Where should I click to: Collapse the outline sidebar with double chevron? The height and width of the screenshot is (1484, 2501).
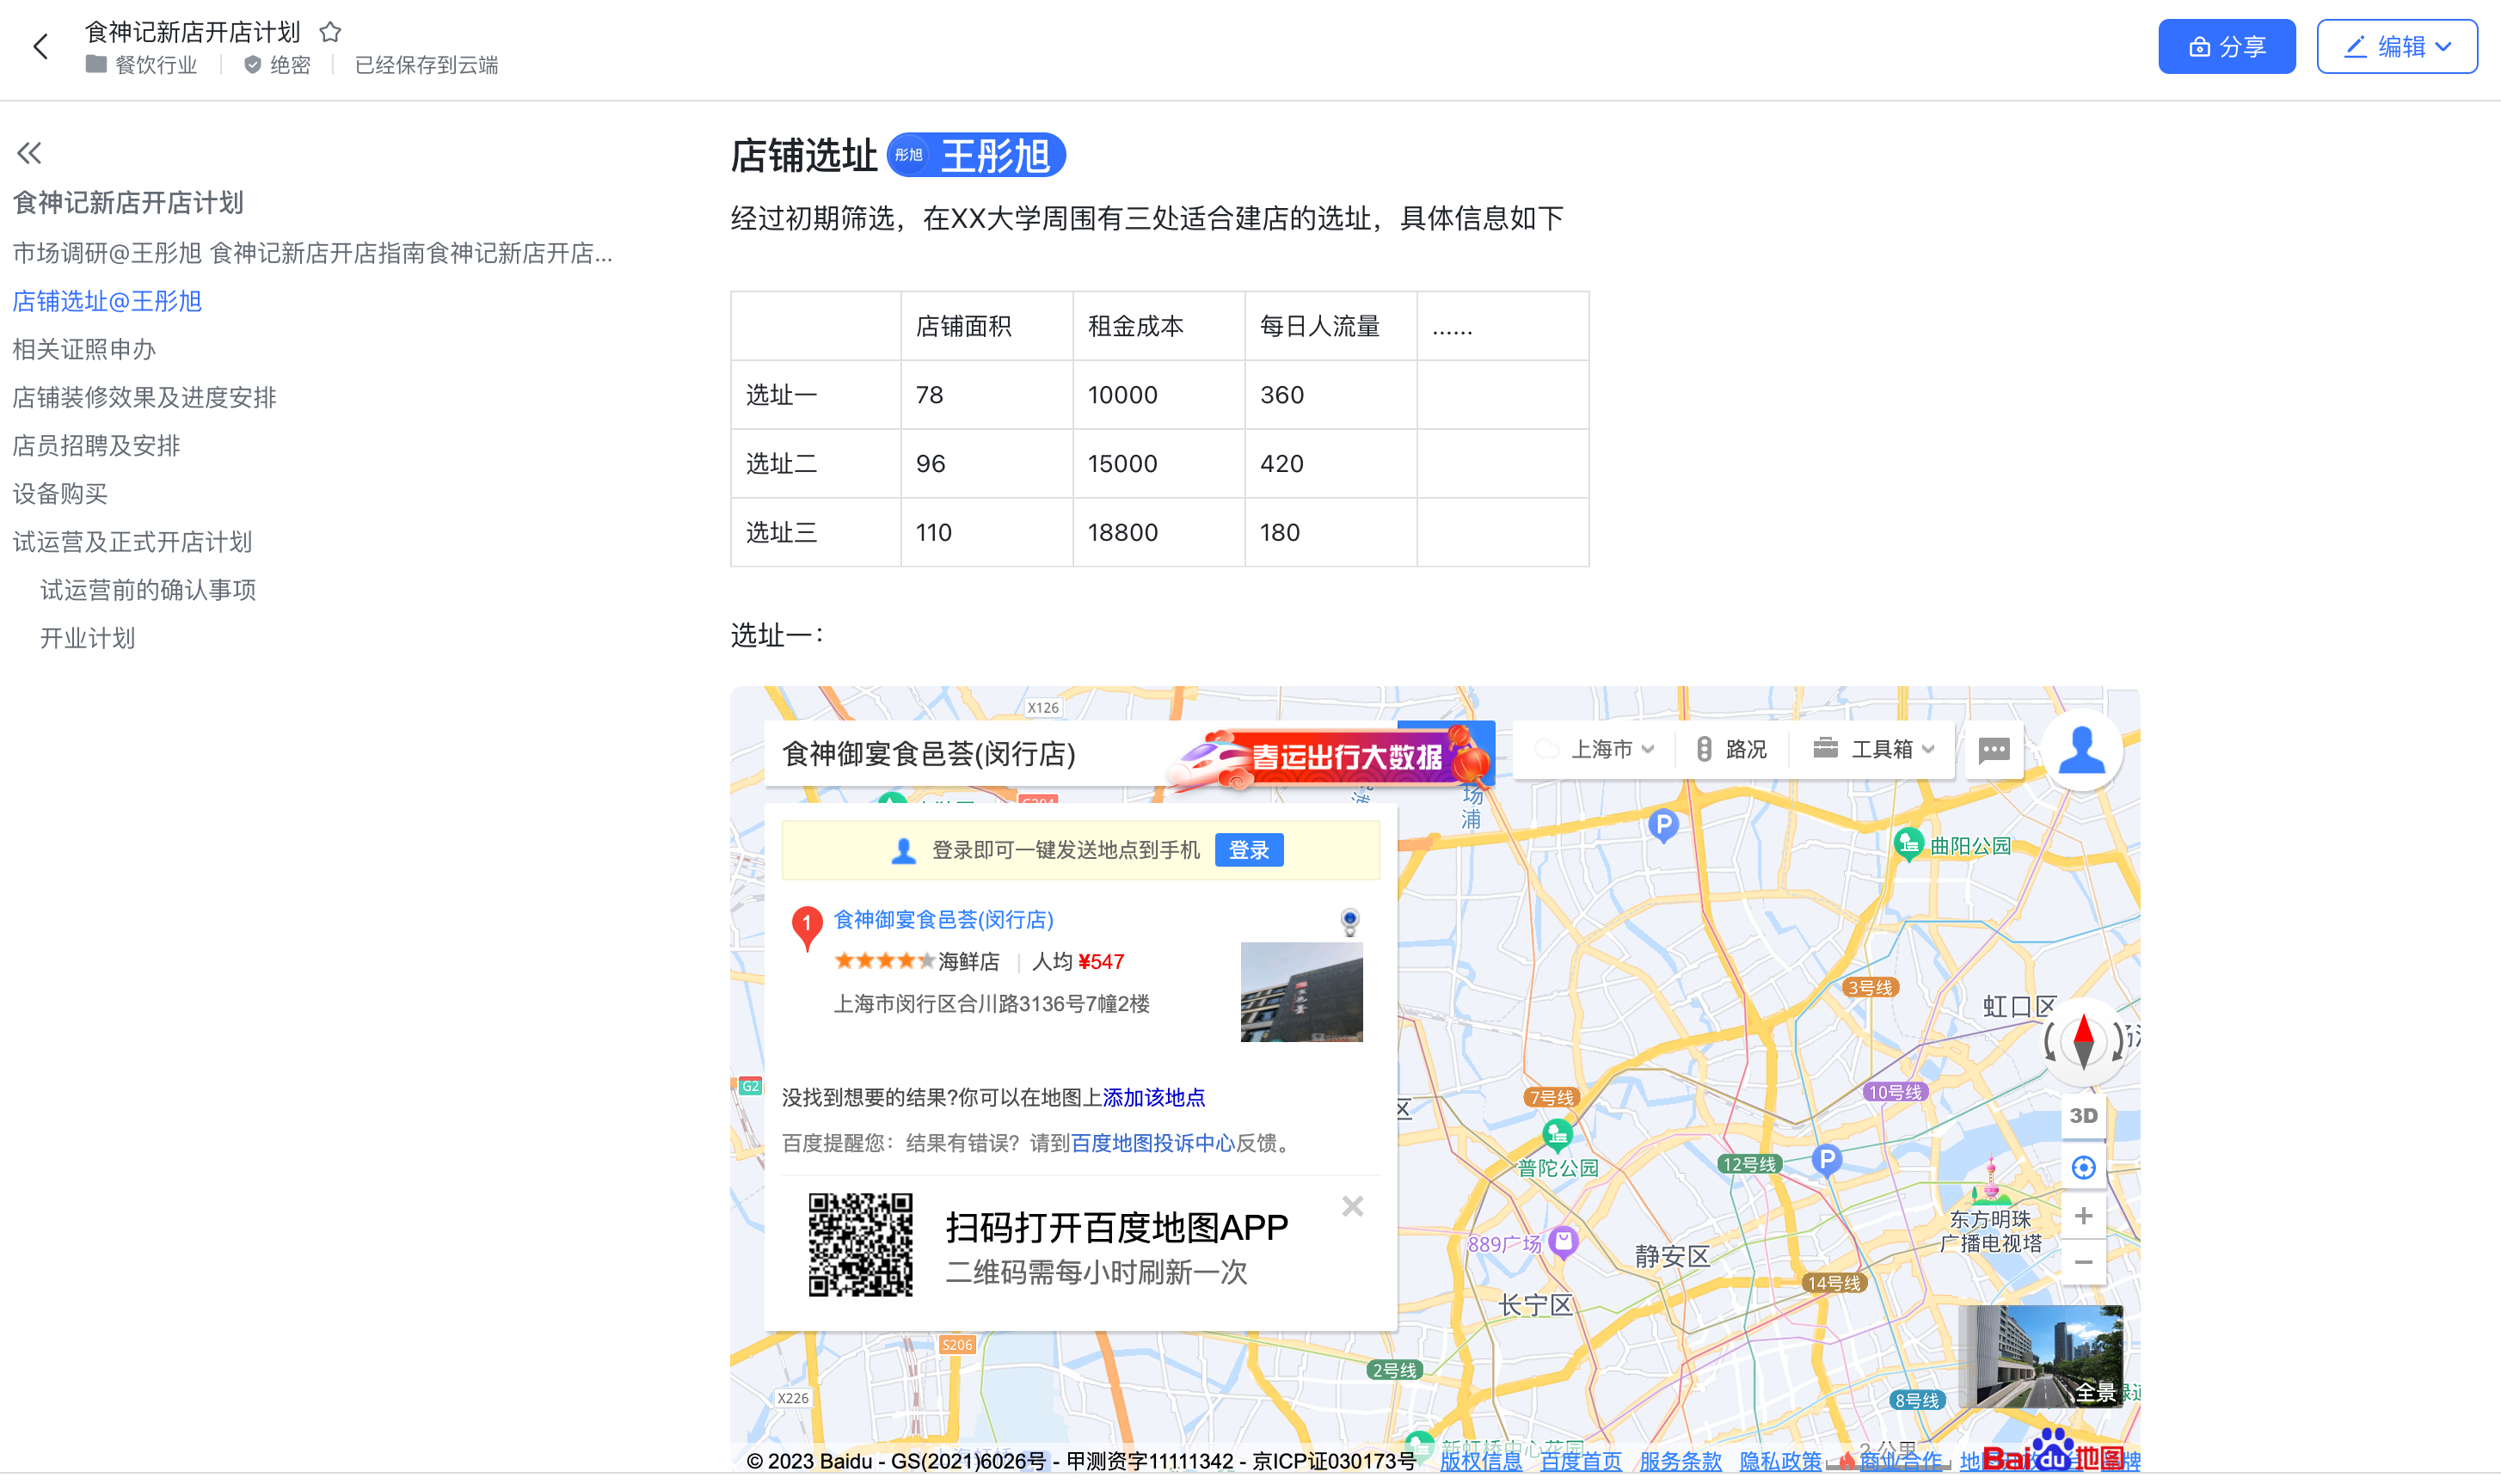click(29, 153)
